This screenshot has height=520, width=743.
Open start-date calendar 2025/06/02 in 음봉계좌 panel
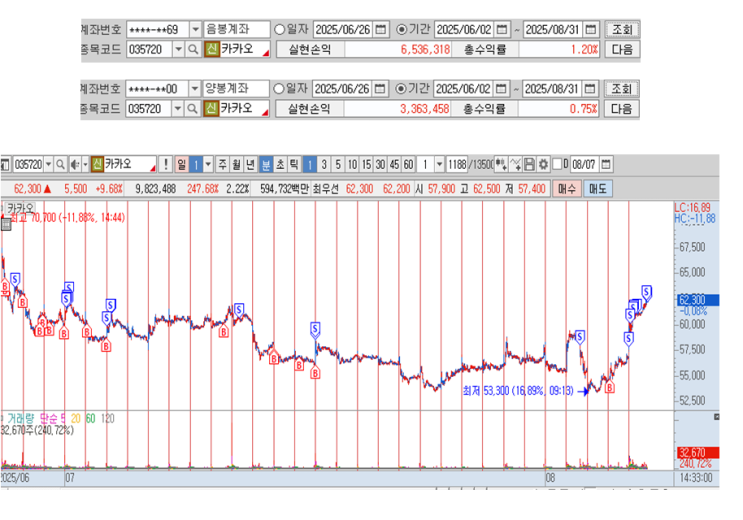(502, 29)
